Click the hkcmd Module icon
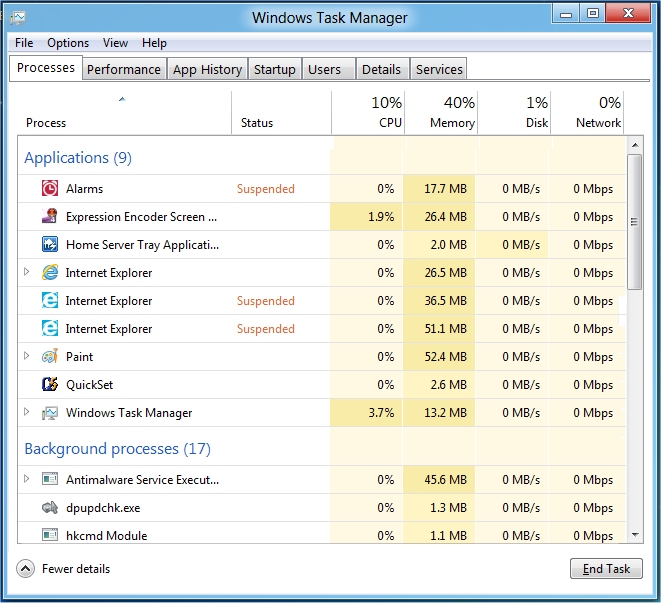The image size is (661, 603). pos(50,535)
